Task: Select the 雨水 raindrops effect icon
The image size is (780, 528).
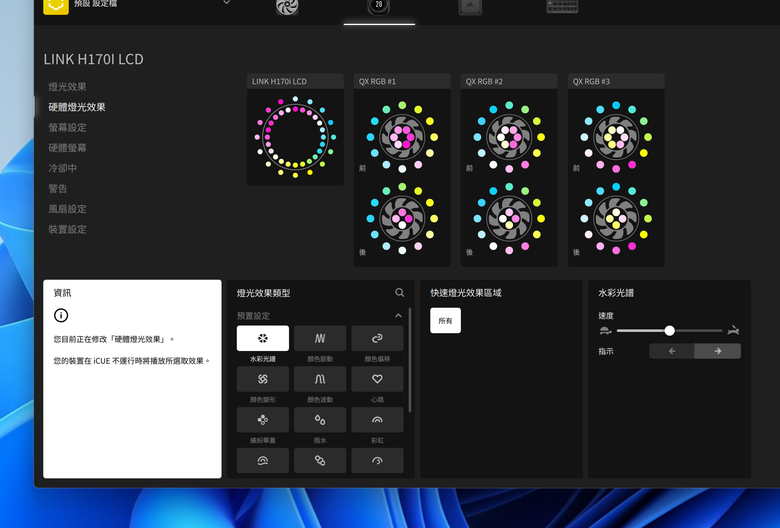Action: [320, 420]
